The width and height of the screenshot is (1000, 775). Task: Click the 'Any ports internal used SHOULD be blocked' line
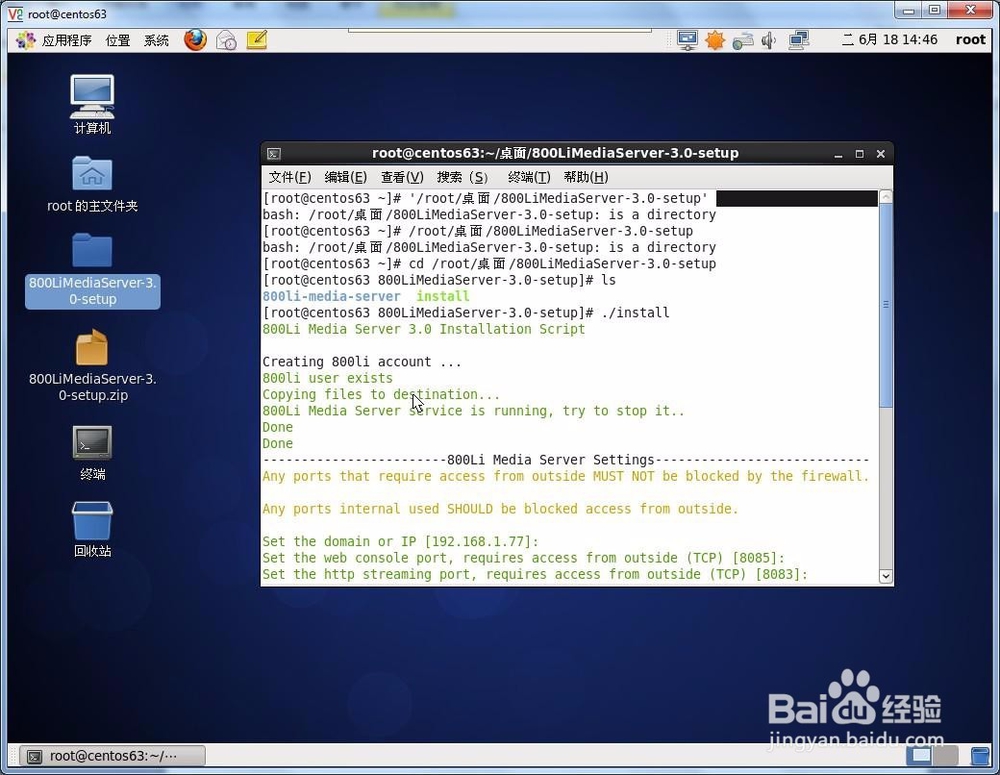click(500, 509)
